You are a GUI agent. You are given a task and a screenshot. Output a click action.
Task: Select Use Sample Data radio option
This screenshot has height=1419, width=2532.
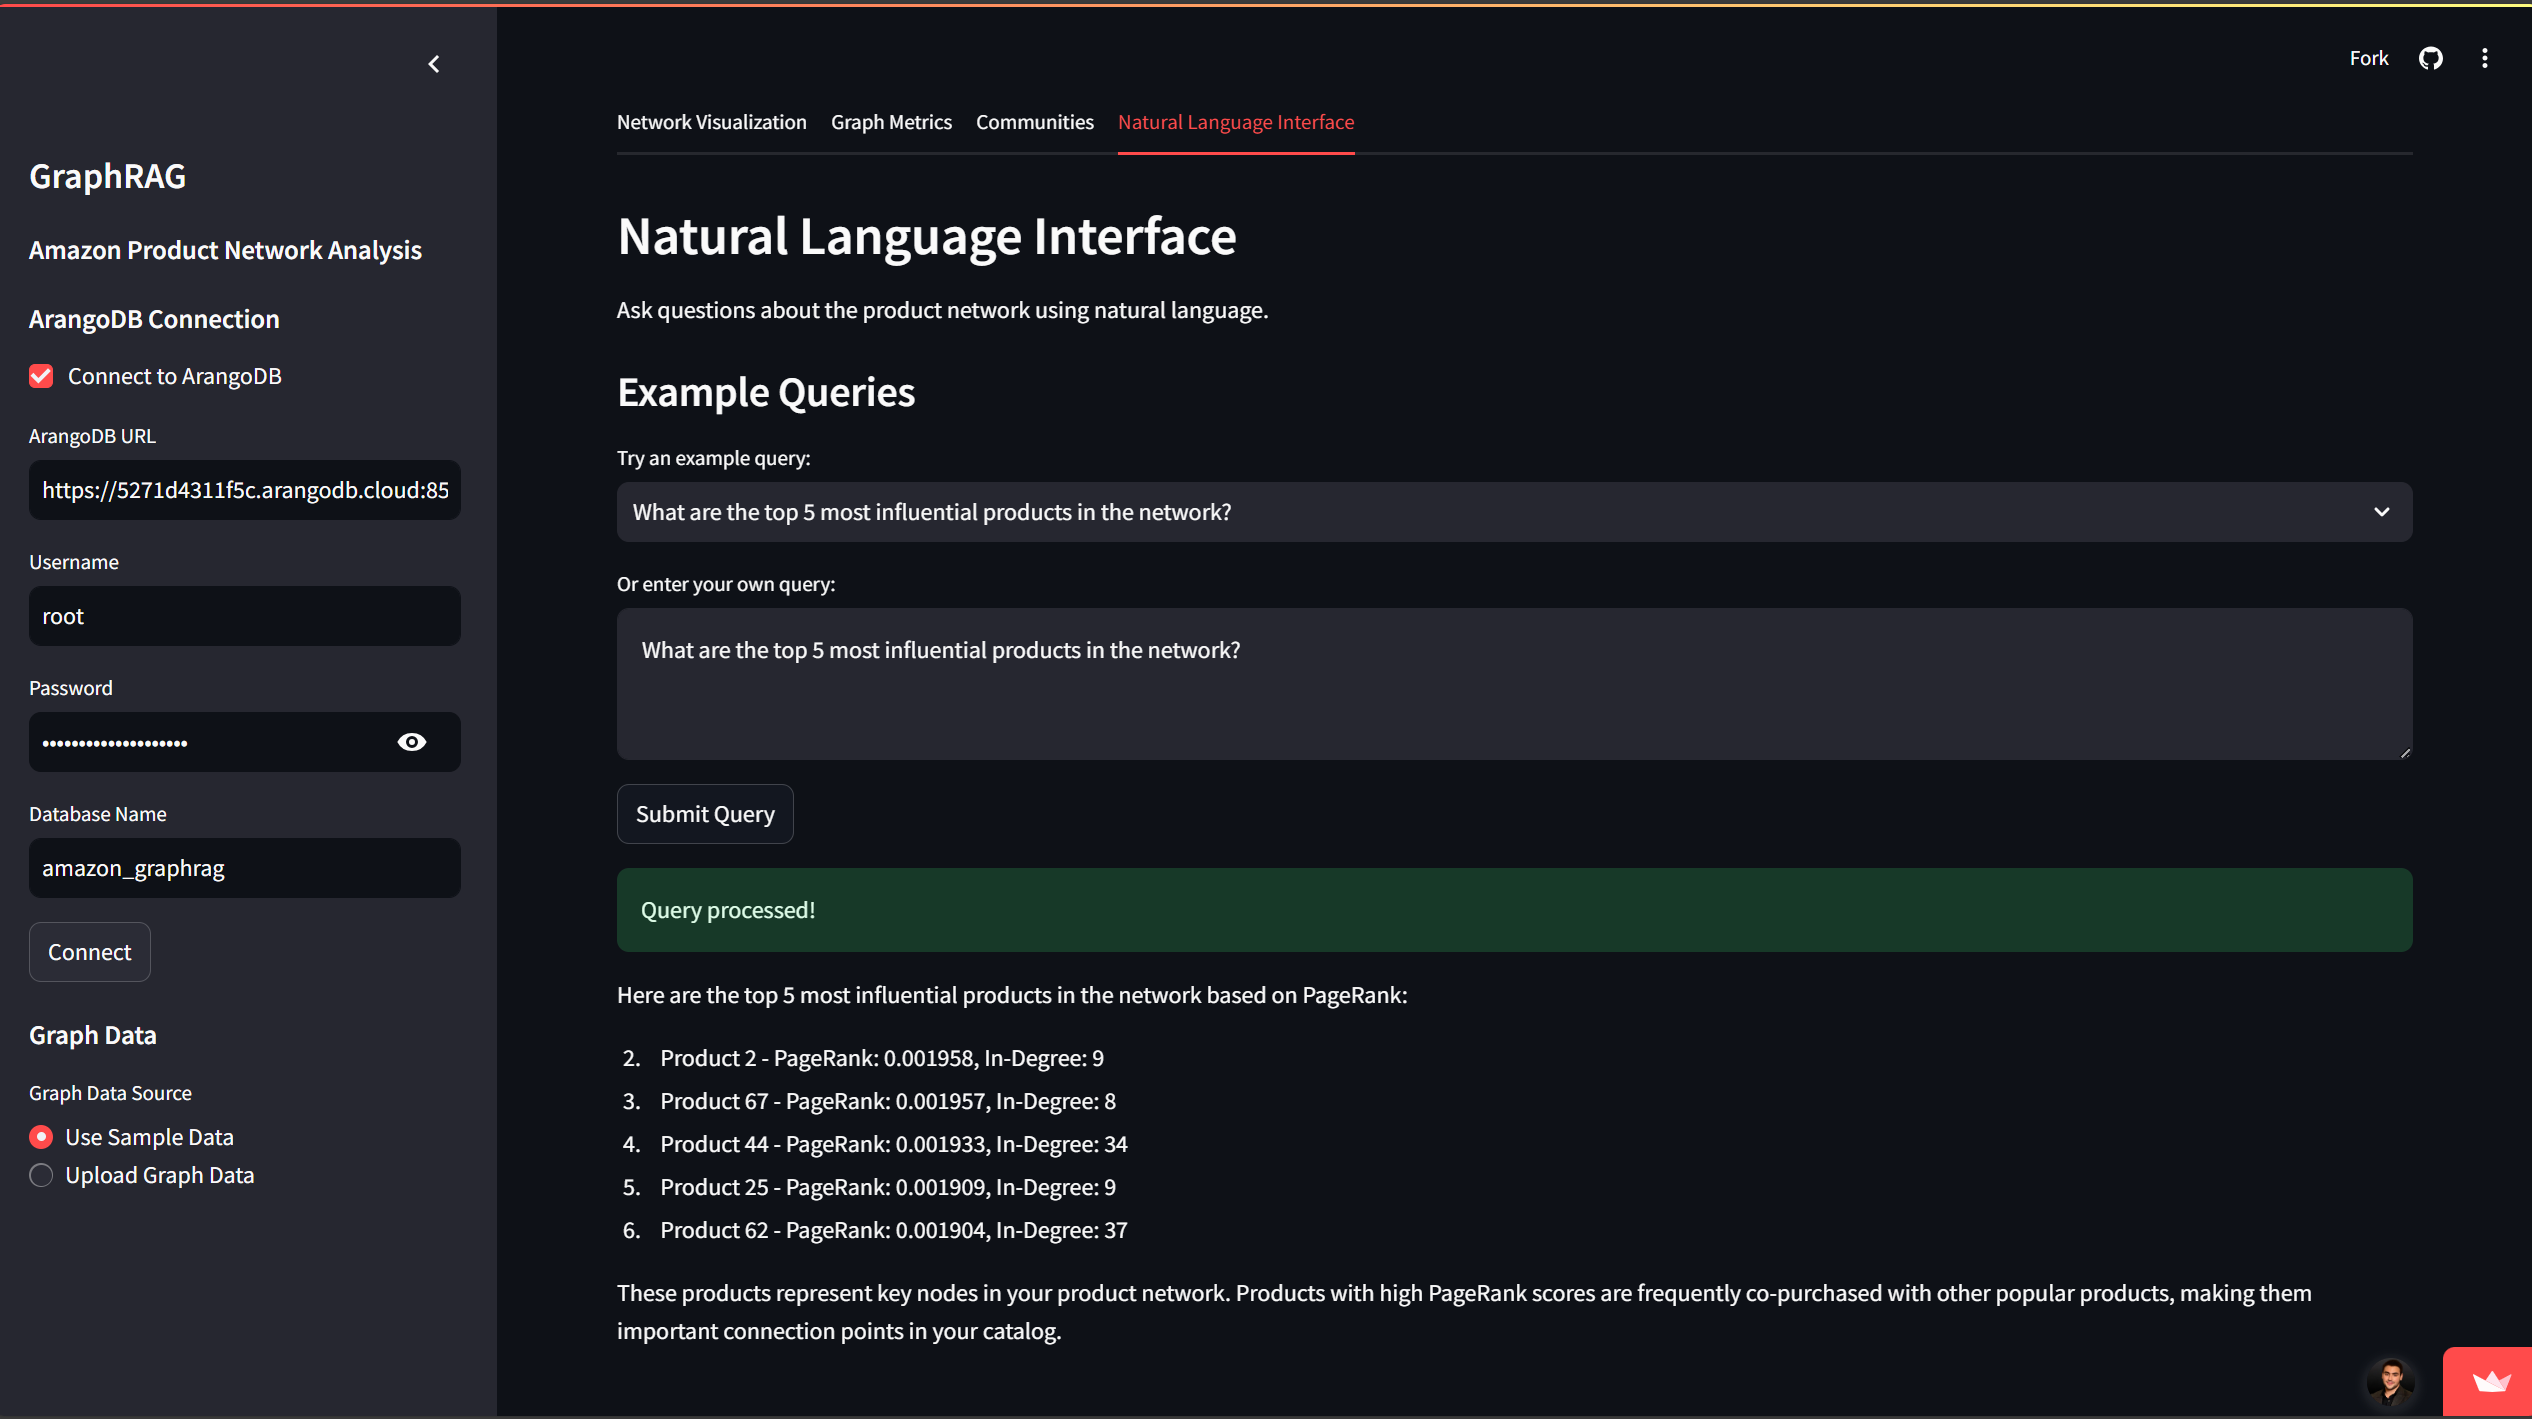[41, 1137]
